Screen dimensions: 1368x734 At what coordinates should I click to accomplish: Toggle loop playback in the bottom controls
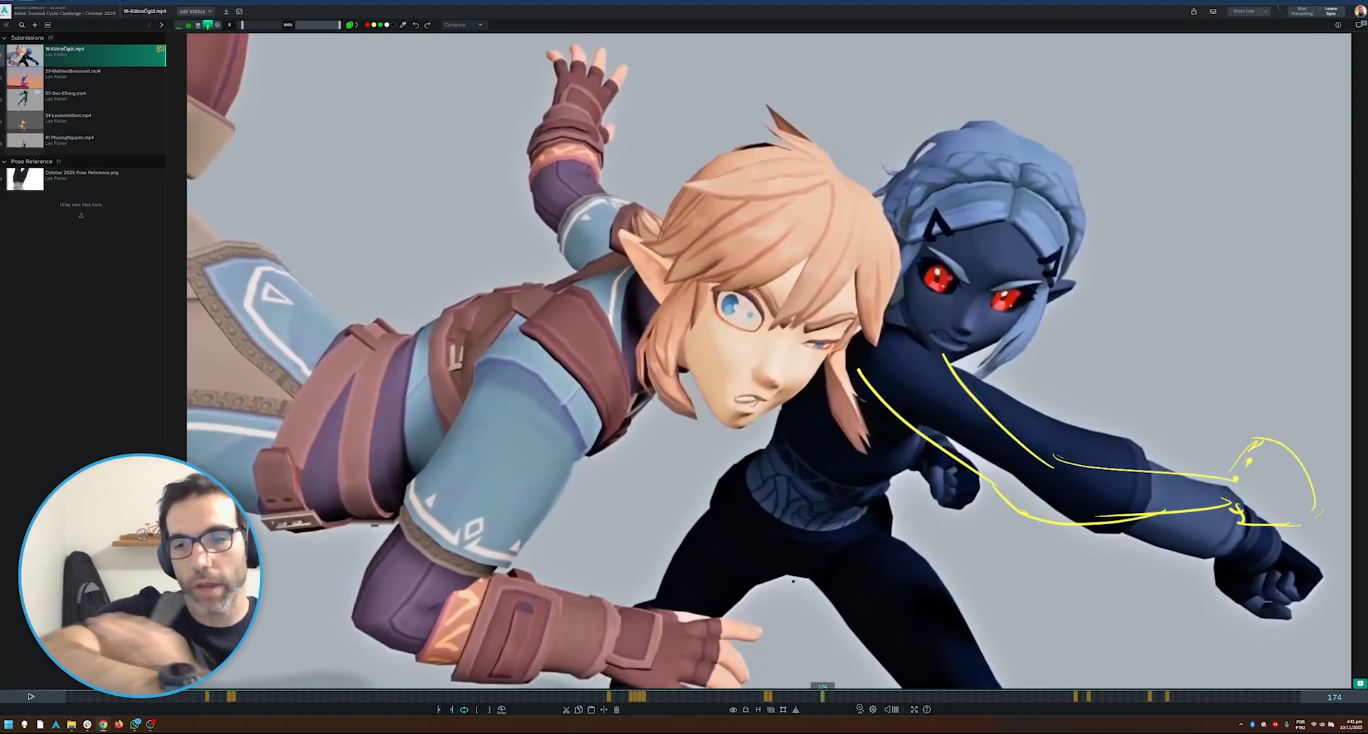[464, 710]
